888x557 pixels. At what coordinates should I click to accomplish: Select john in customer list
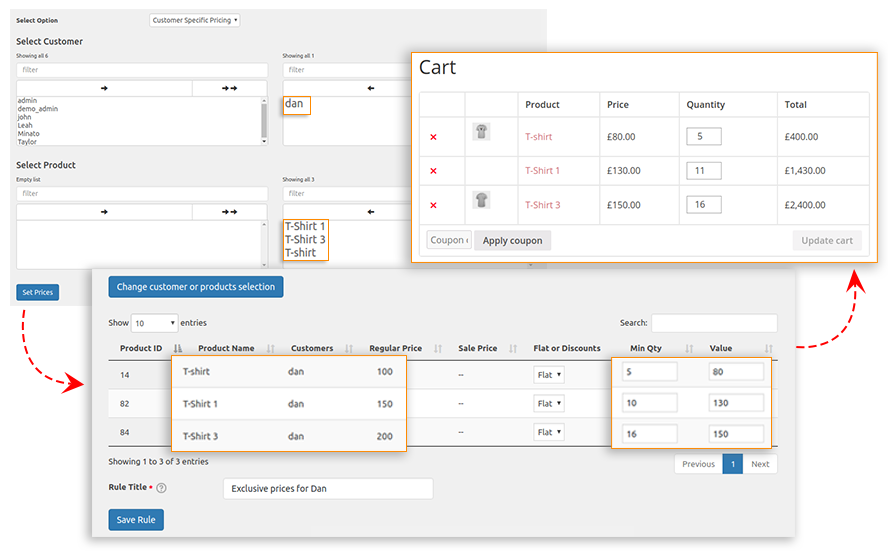(24, 117)
